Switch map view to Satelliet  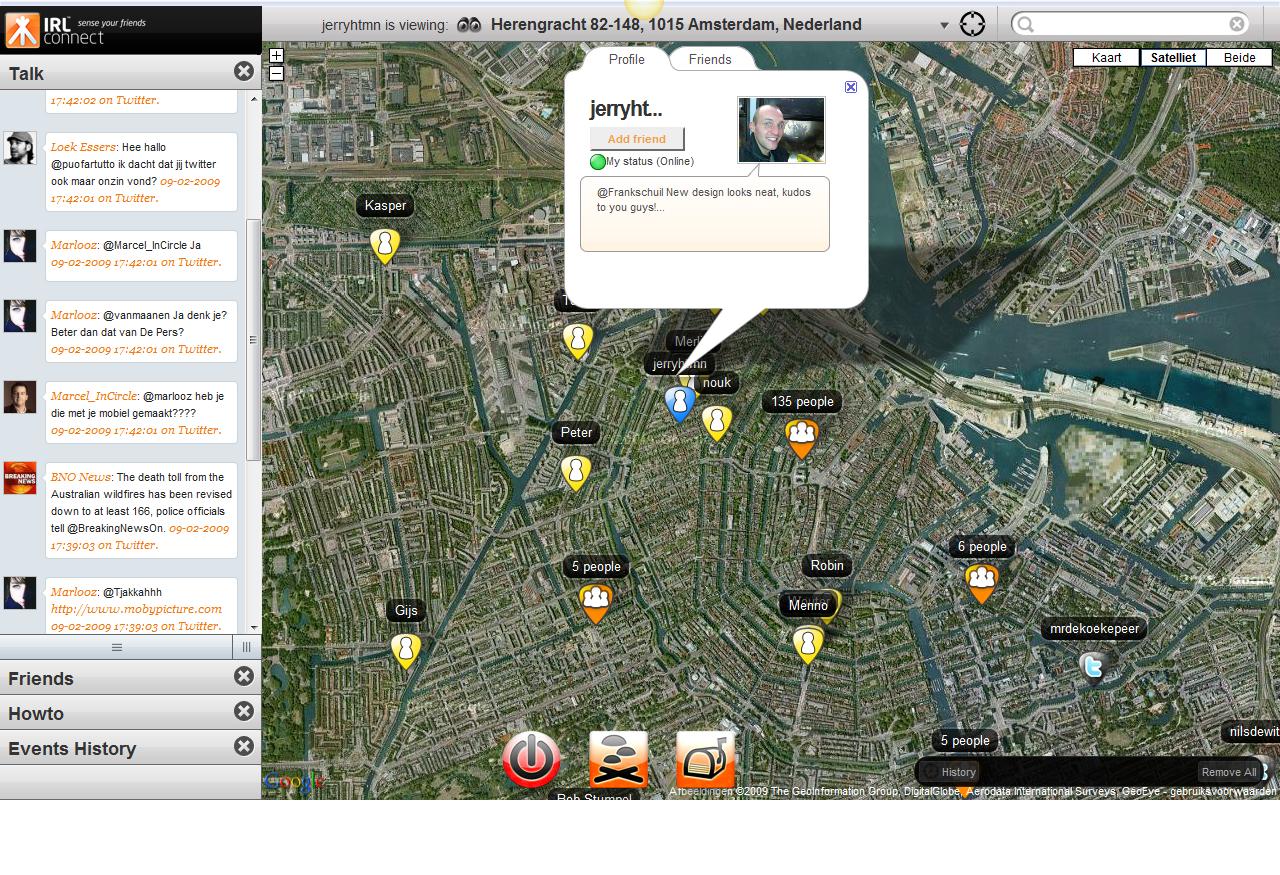point(1173,58)
